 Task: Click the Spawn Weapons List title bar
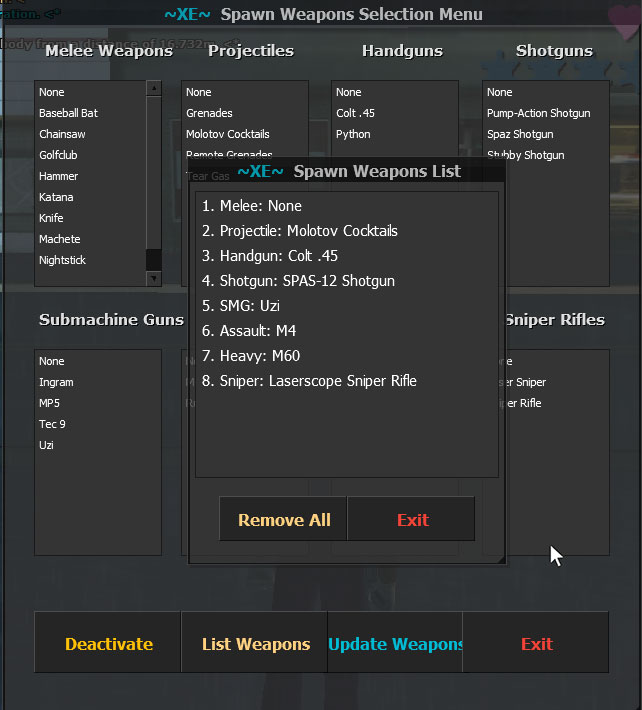pos(349,171)
